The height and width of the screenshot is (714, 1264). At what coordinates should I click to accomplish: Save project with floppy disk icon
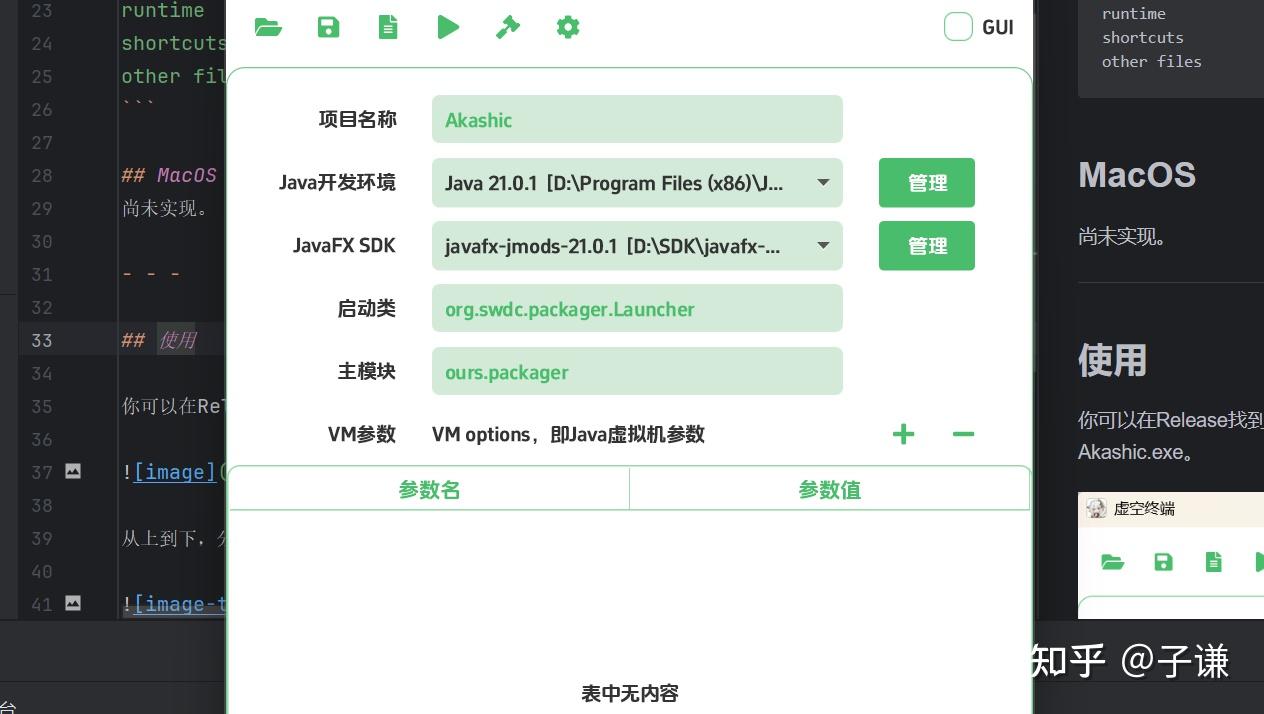(328, 27)
